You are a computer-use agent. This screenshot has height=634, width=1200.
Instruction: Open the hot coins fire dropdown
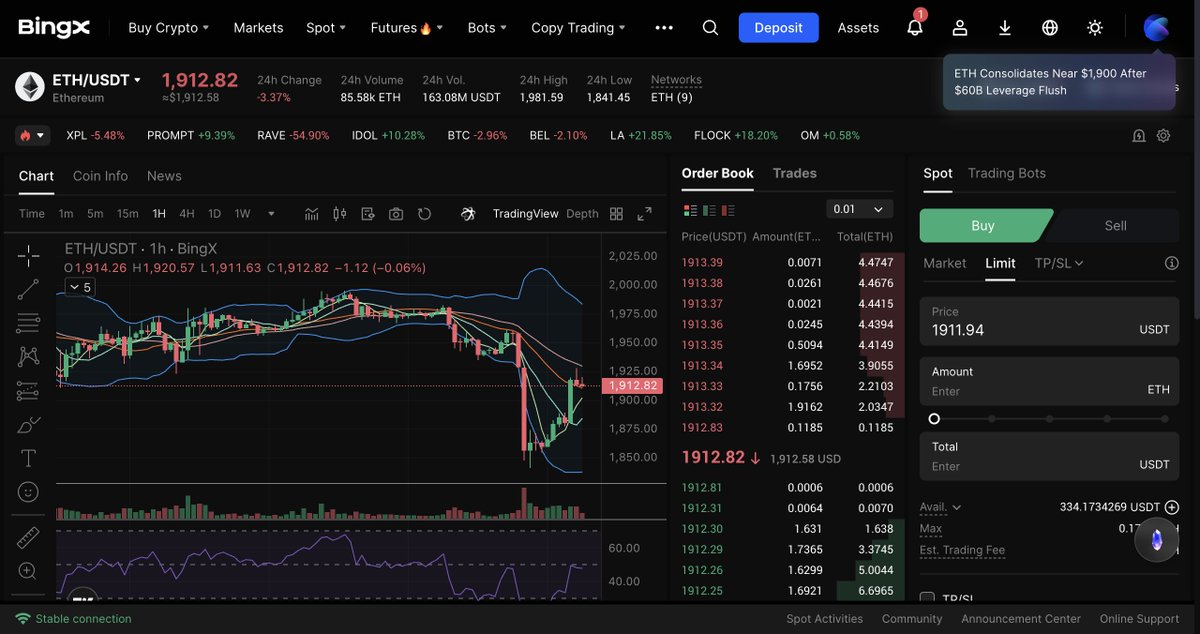[31, 135]
